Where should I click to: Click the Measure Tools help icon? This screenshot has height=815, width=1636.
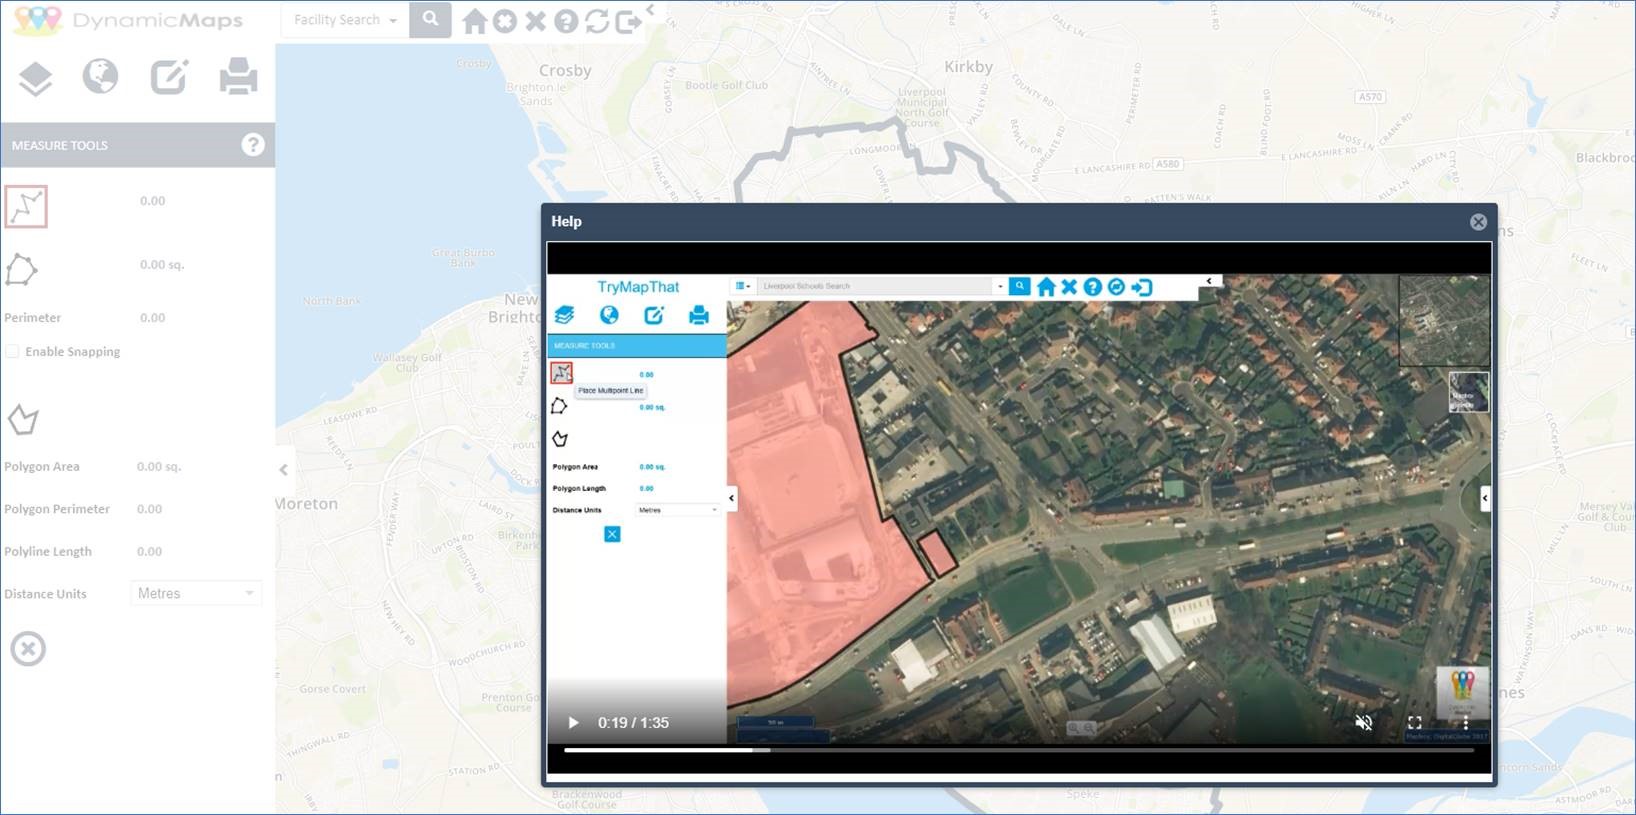(253, 145)
